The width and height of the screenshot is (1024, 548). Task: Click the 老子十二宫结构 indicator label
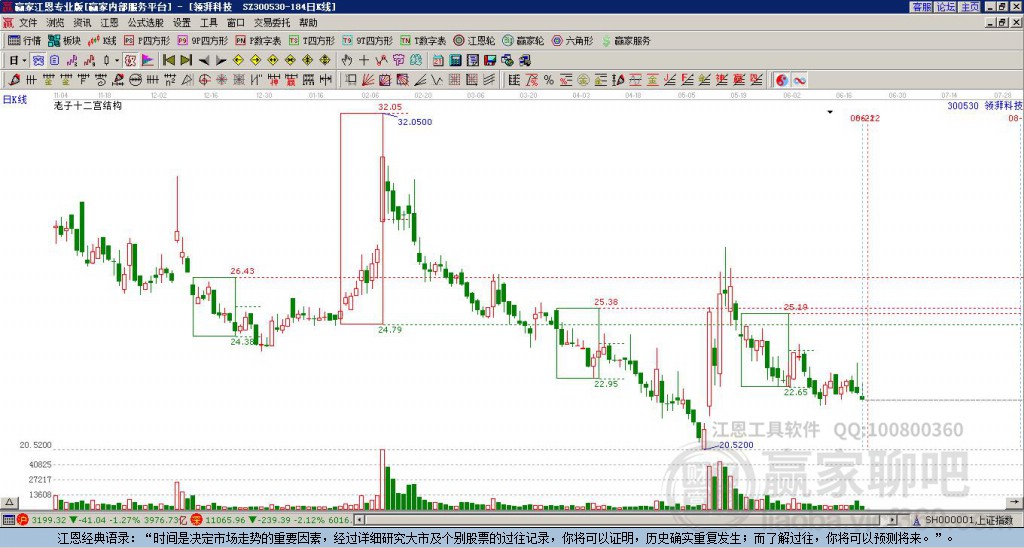88,105
